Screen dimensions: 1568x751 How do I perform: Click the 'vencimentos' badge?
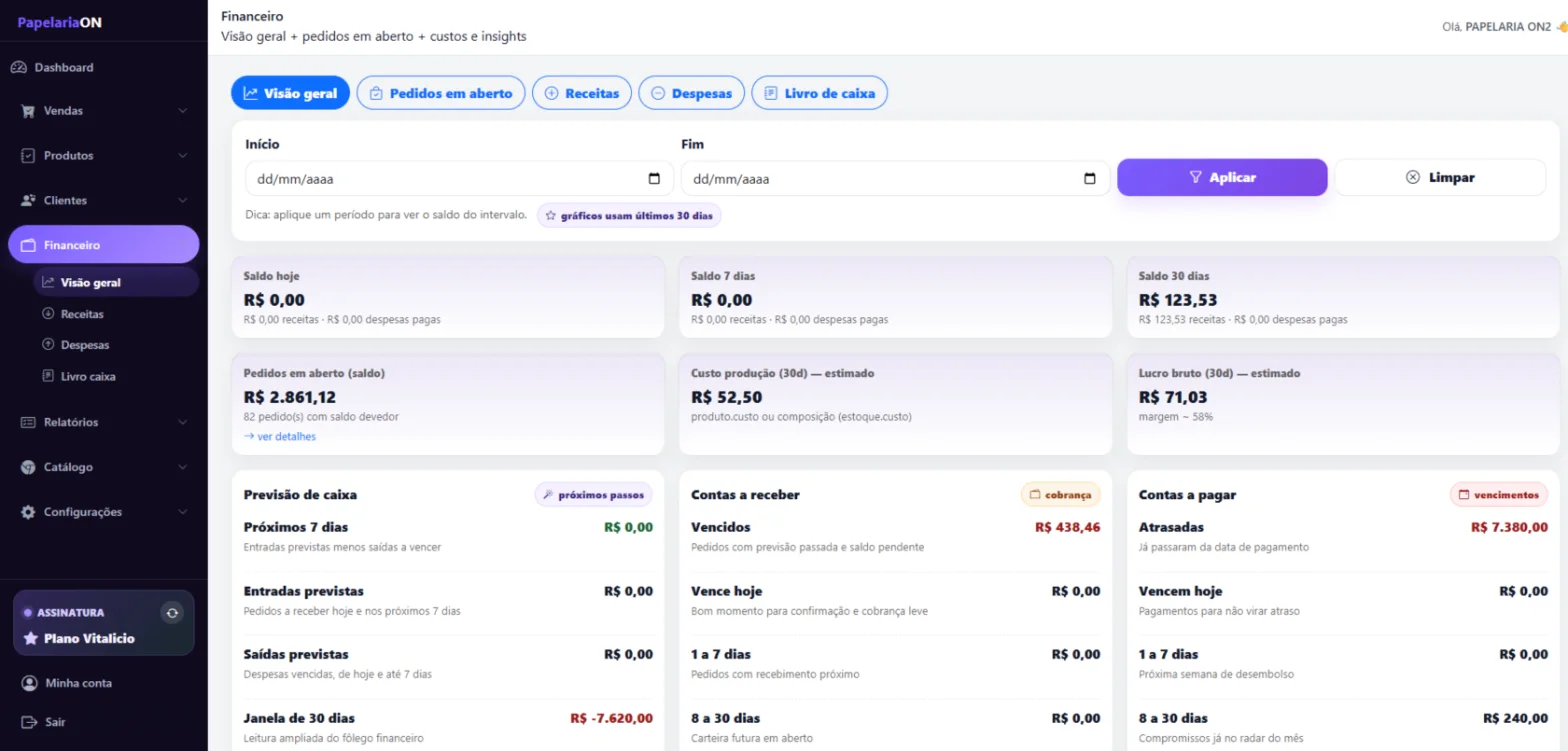click(1498, 494)
